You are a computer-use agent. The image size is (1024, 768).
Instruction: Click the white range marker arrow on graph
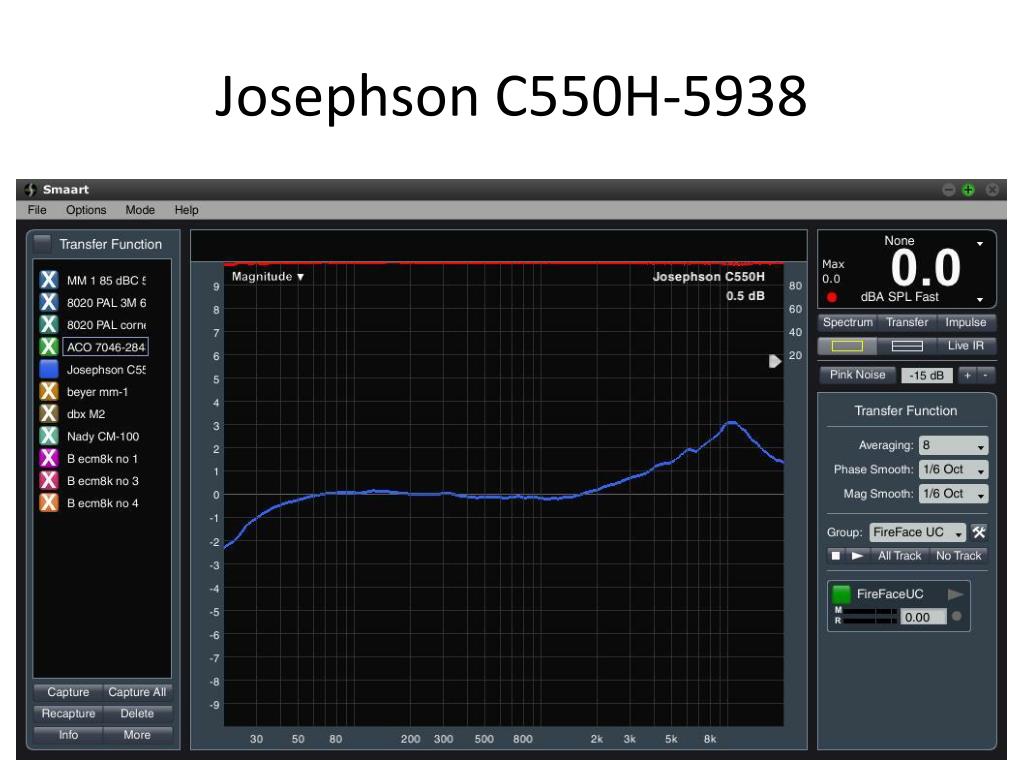click(x=775, y=361)
